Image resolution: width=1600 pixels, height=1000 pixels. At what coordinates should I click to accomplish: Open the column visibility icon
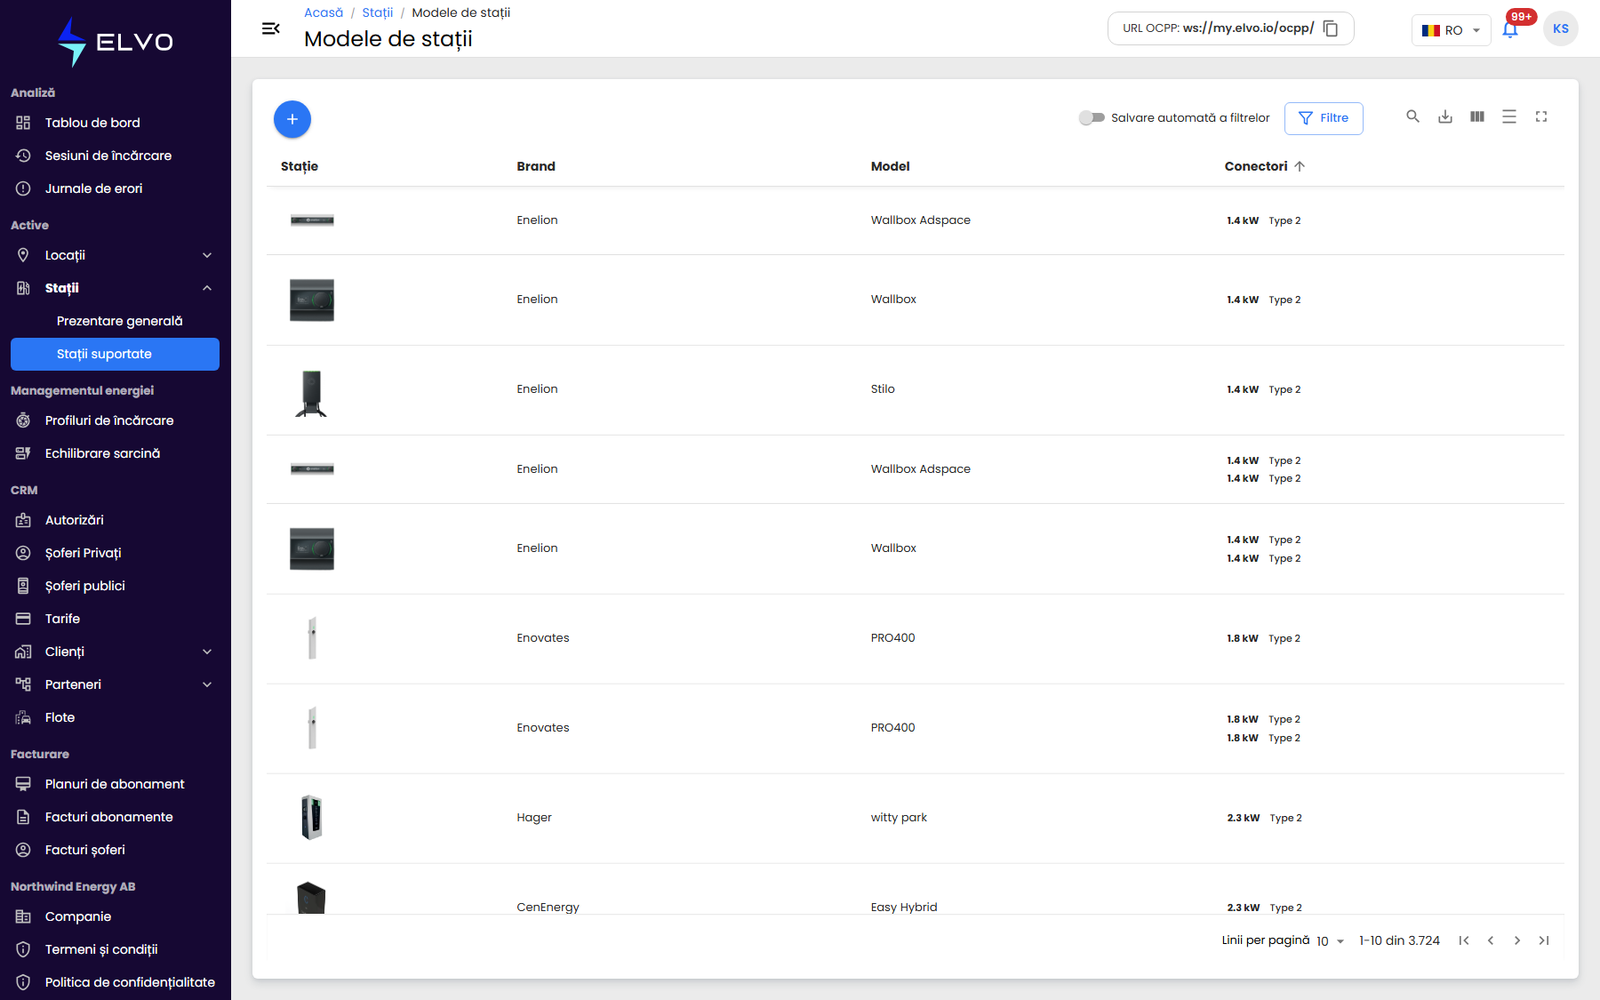1477,117
